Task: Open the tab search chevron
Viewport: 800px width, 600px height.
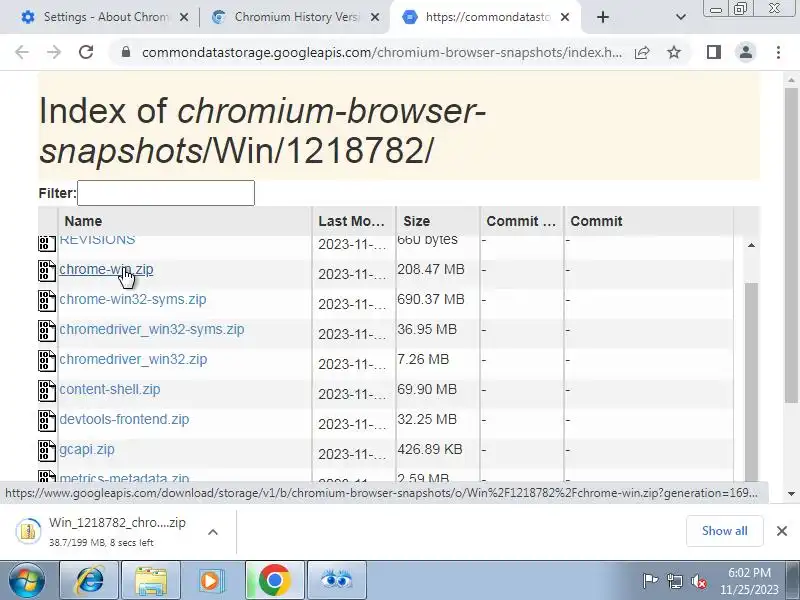Action: tap(681, 17)
